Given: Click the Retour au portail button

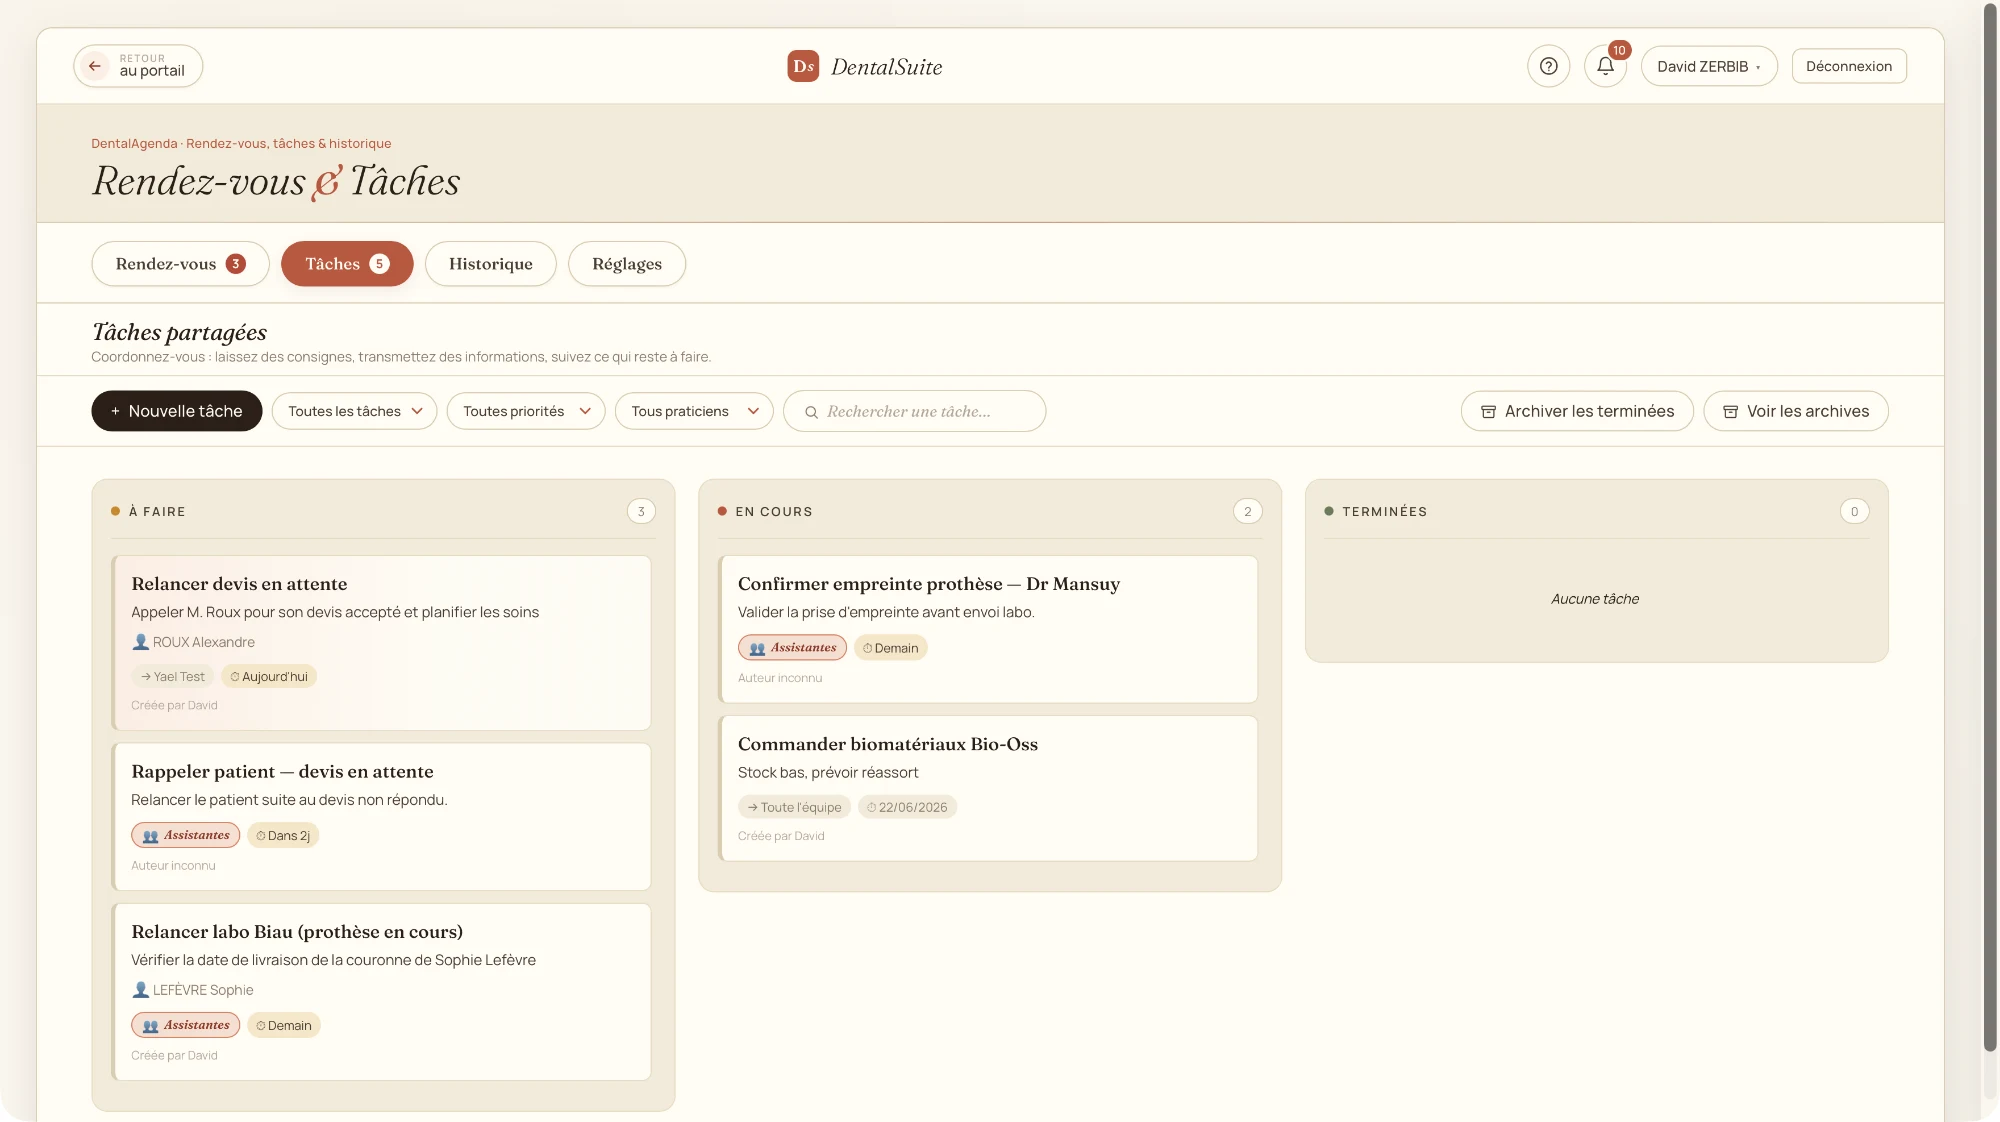Looking at the screenshot, I should (x=138, y=66).
